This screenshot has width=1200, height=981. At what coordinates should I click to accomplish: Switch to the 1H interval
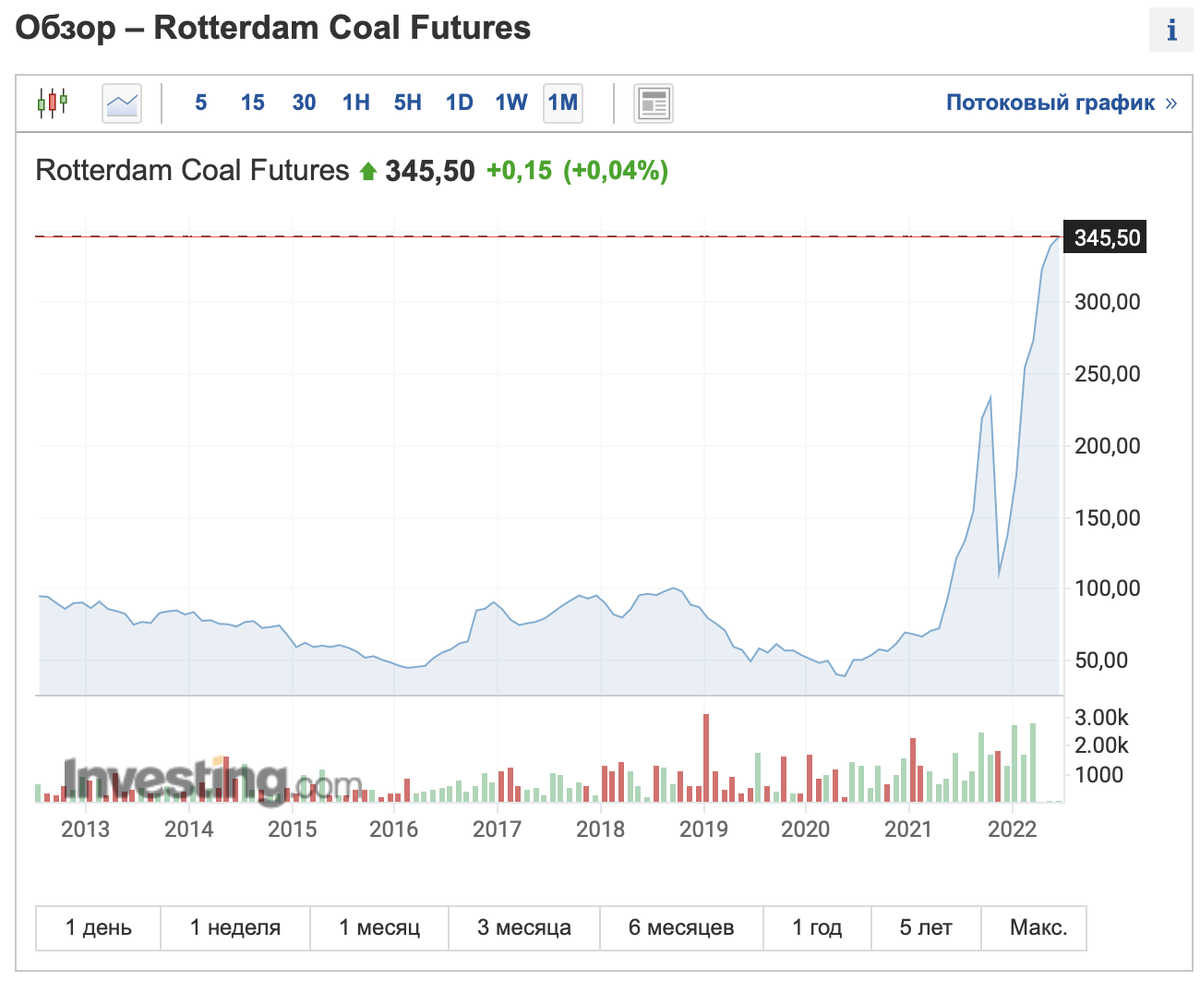click(356, 102)
